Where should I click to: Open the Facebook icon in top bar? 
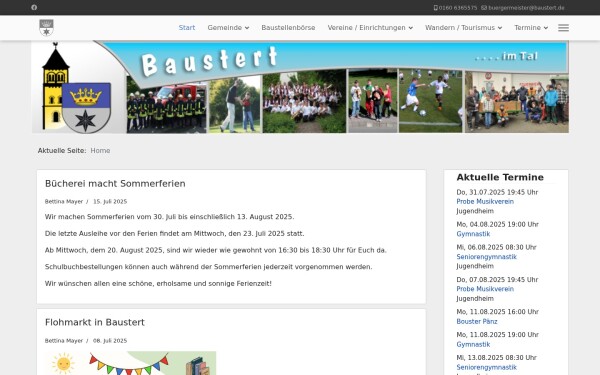tap(34, 8)
